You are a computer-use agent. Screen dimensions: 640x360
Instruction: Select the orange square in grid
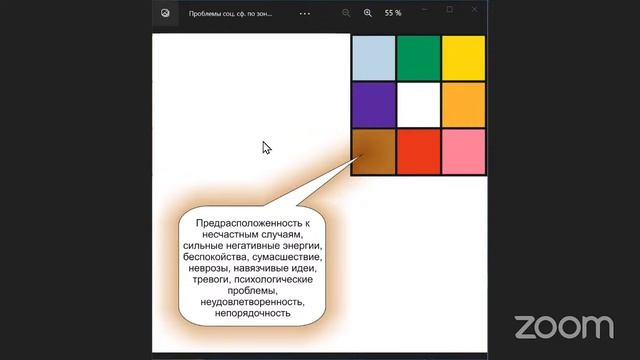pos(463,105)
